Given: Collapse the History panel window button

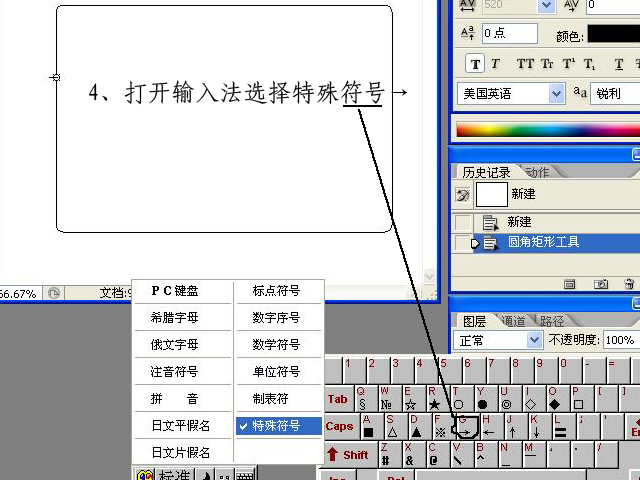Looking at the screenshot, I should pyautogui.click(x=636, y=155).
